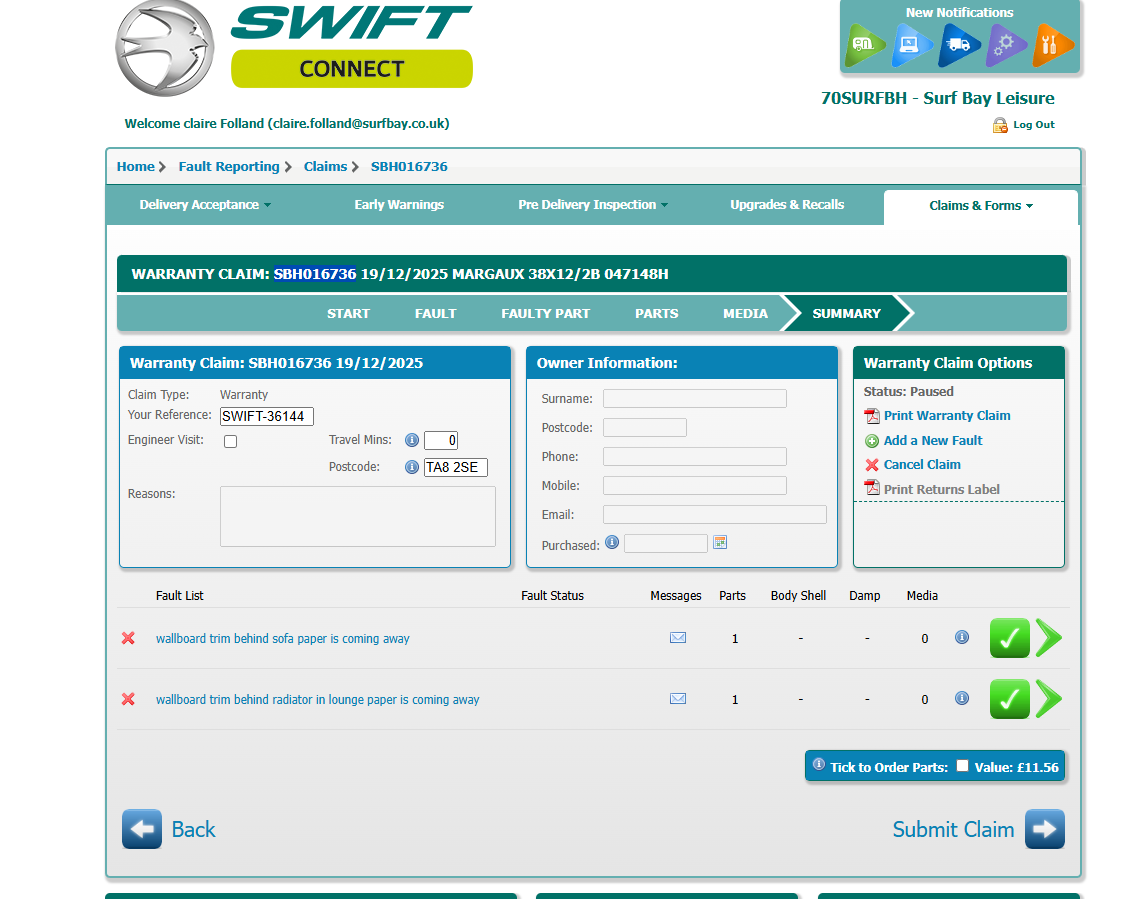Click the Fault Reporting breadcrumb link
The image size is (1121, 899).
tap(229, 167)
